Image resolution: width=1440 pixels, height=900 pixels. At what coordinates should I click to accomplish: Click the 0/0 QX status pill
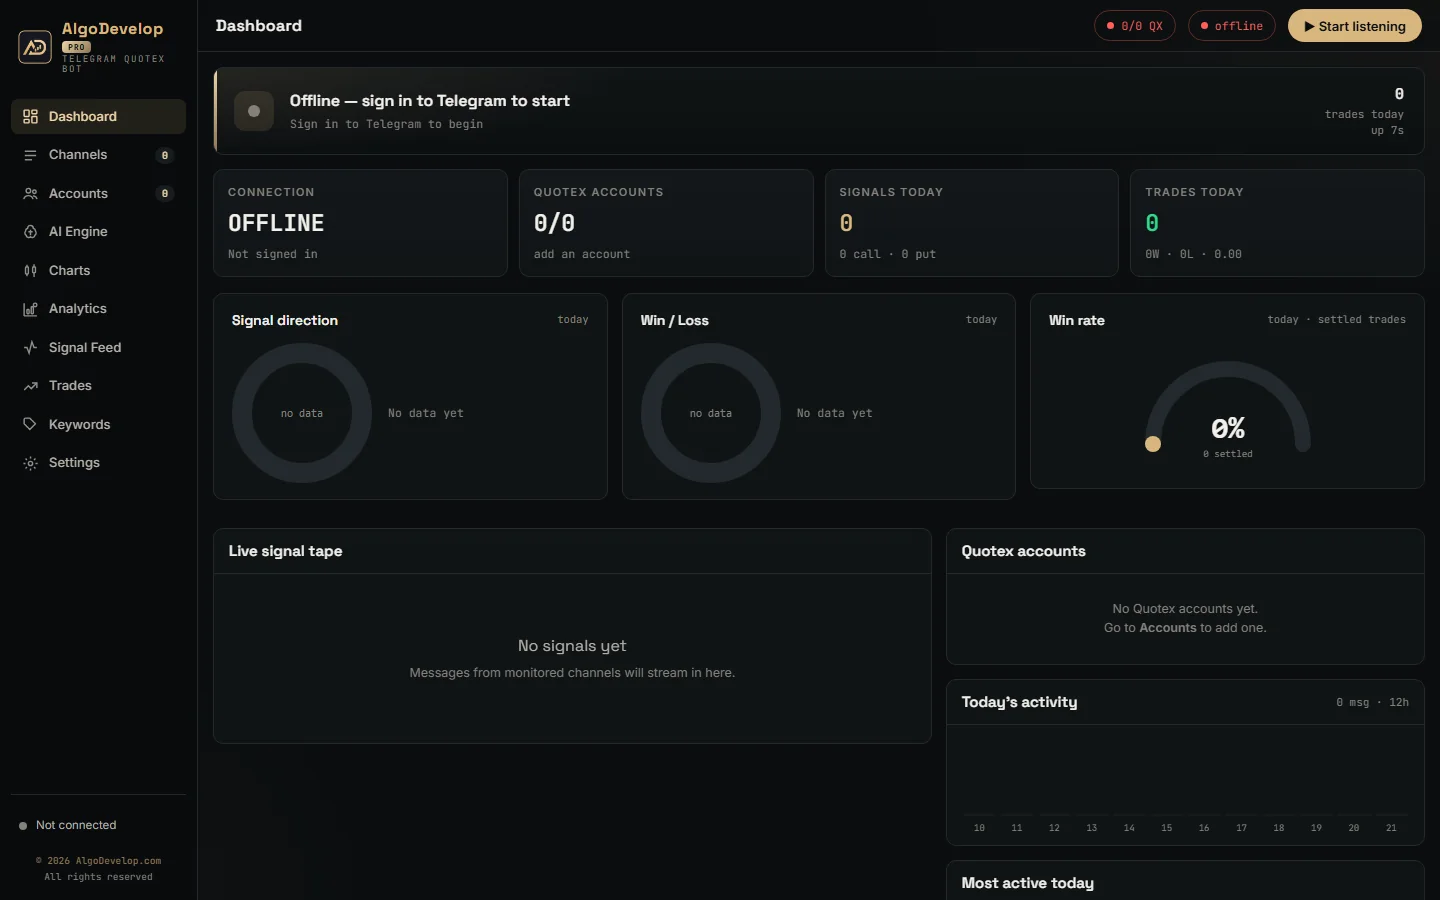point(1135,26)
